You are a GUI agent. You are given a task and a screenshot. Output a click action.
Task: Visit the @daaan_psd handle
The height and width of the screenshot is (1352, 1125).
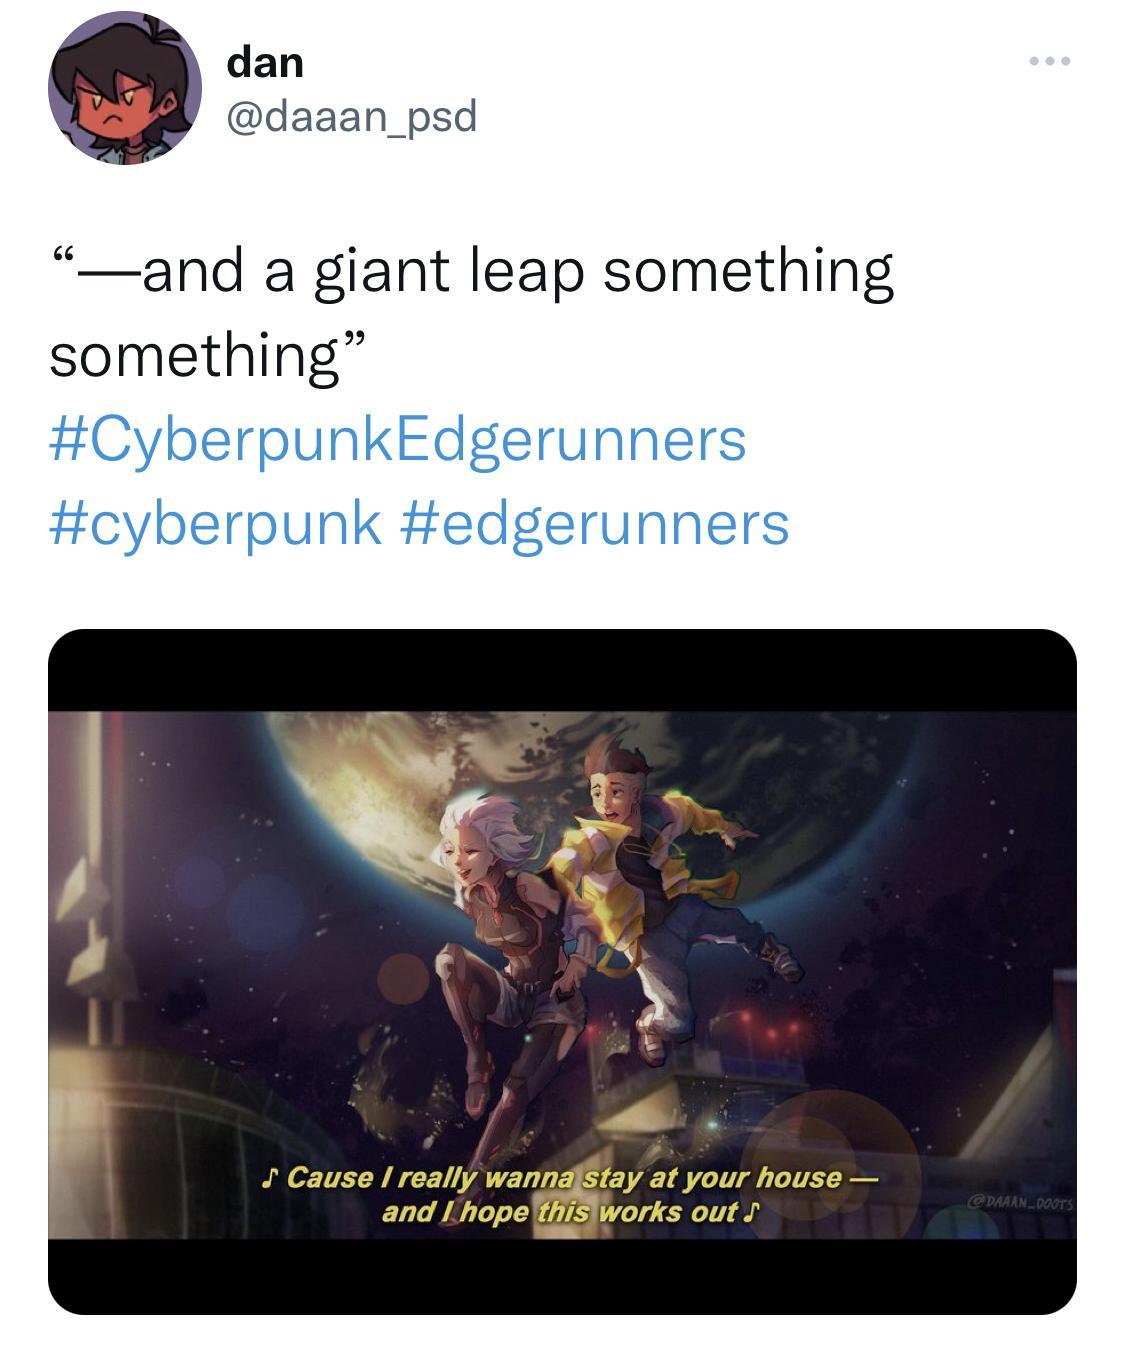[352, 117]
